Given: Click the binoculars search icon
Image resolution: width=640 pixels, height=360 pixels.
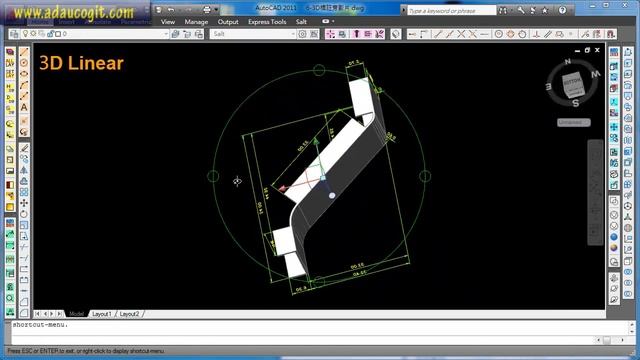Looking at the screenshot, I should coord(503,10).
